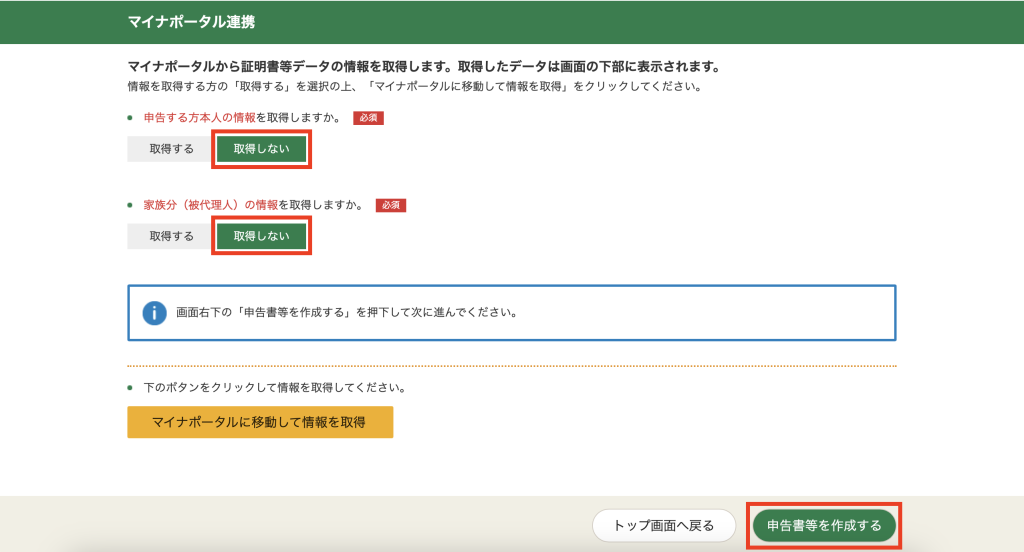This screenshot has height=552, width=1024.
Task: Proceed with 申告書等を作成する button
Action: pyautogui.click(x=824, y=525)
